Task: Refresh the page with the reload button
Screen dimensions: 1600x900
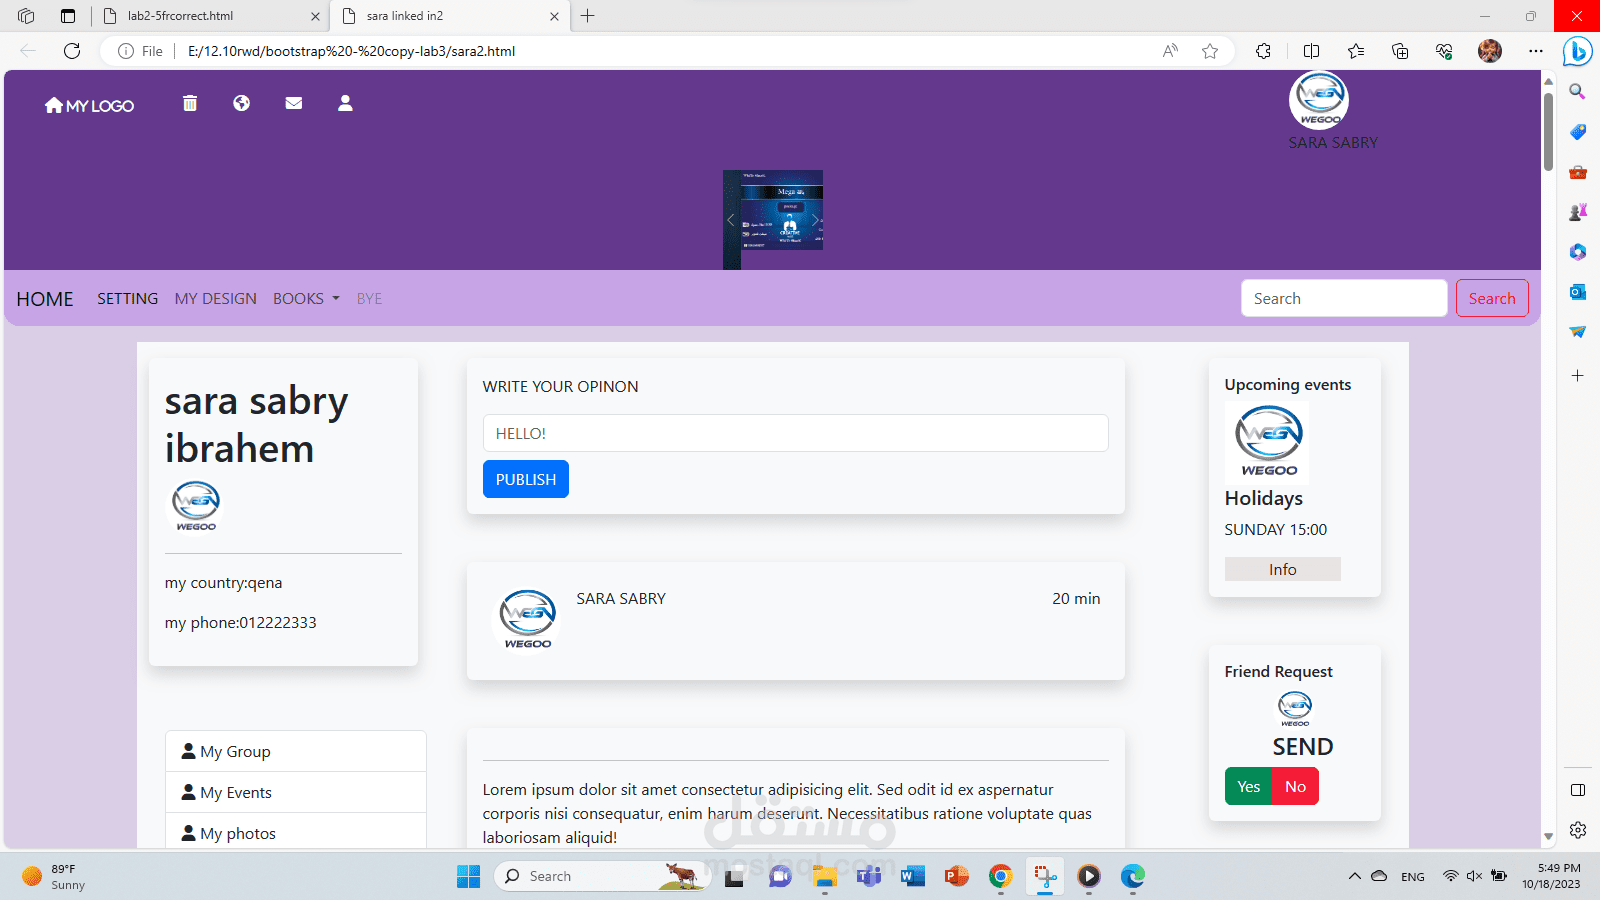Action: 72,51
